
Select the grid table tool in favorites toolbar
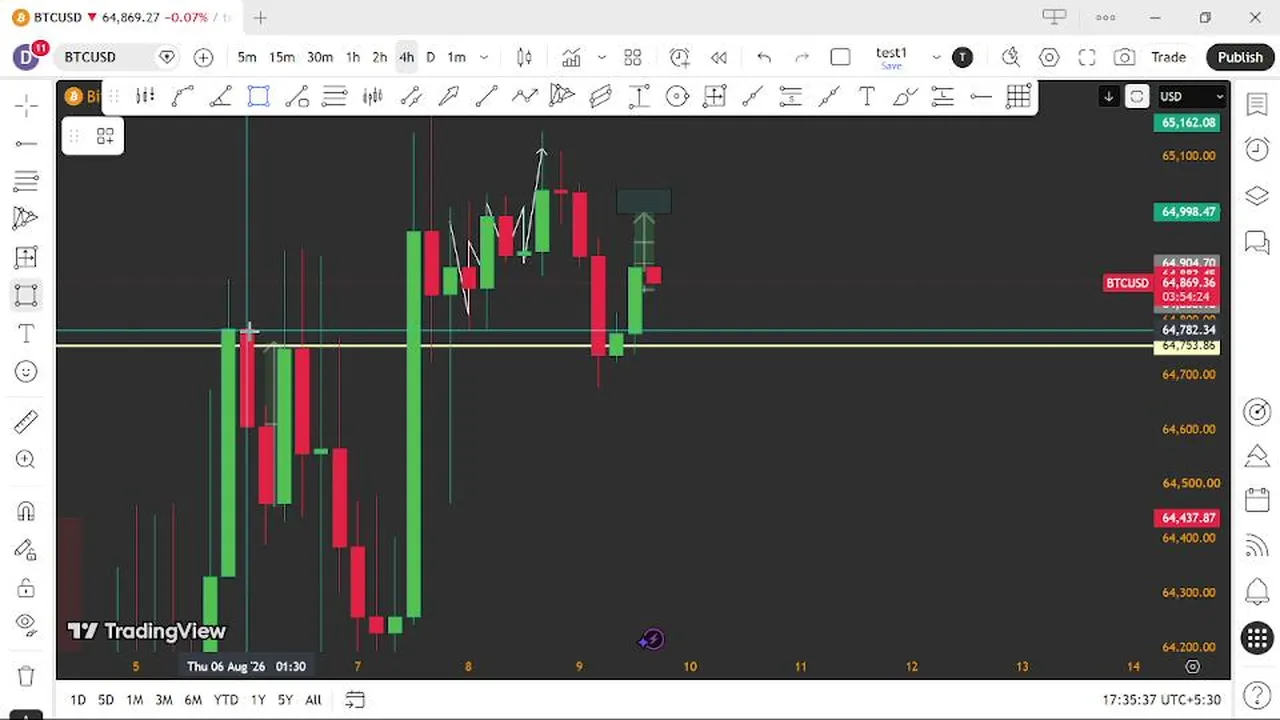point(1018,96)
